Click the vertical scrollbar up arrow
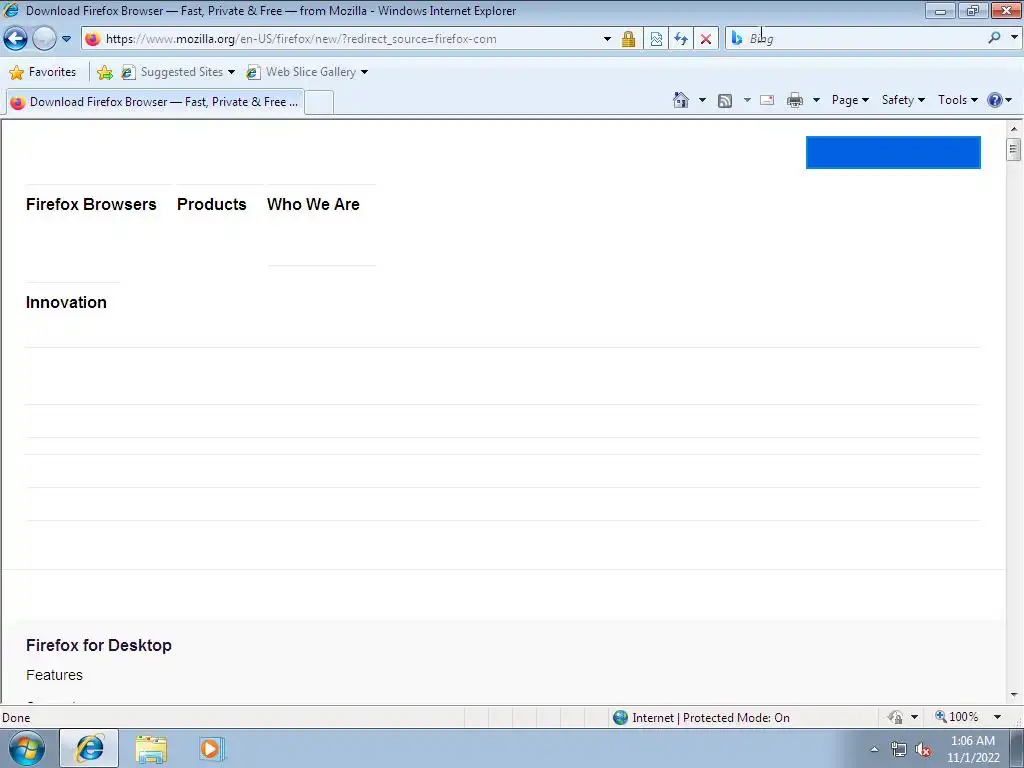The width and height of the screenshot is (1024, 768). 1014,129
